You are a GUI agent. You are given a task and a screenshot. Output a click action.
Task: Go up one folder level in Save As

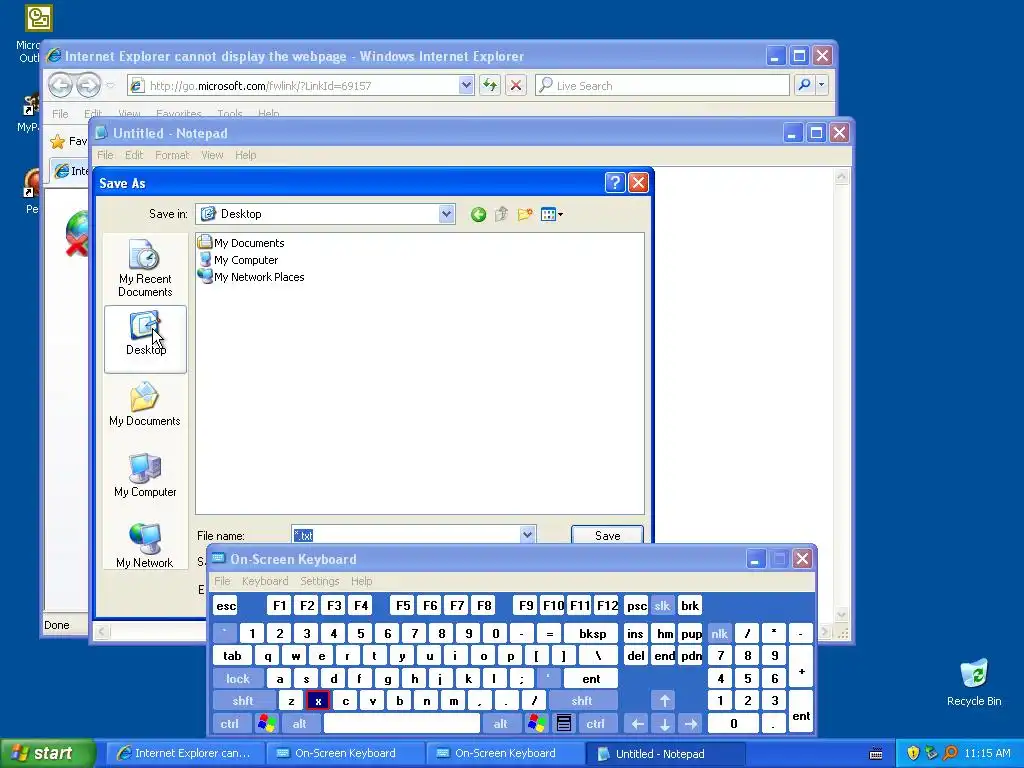[502, 214]
